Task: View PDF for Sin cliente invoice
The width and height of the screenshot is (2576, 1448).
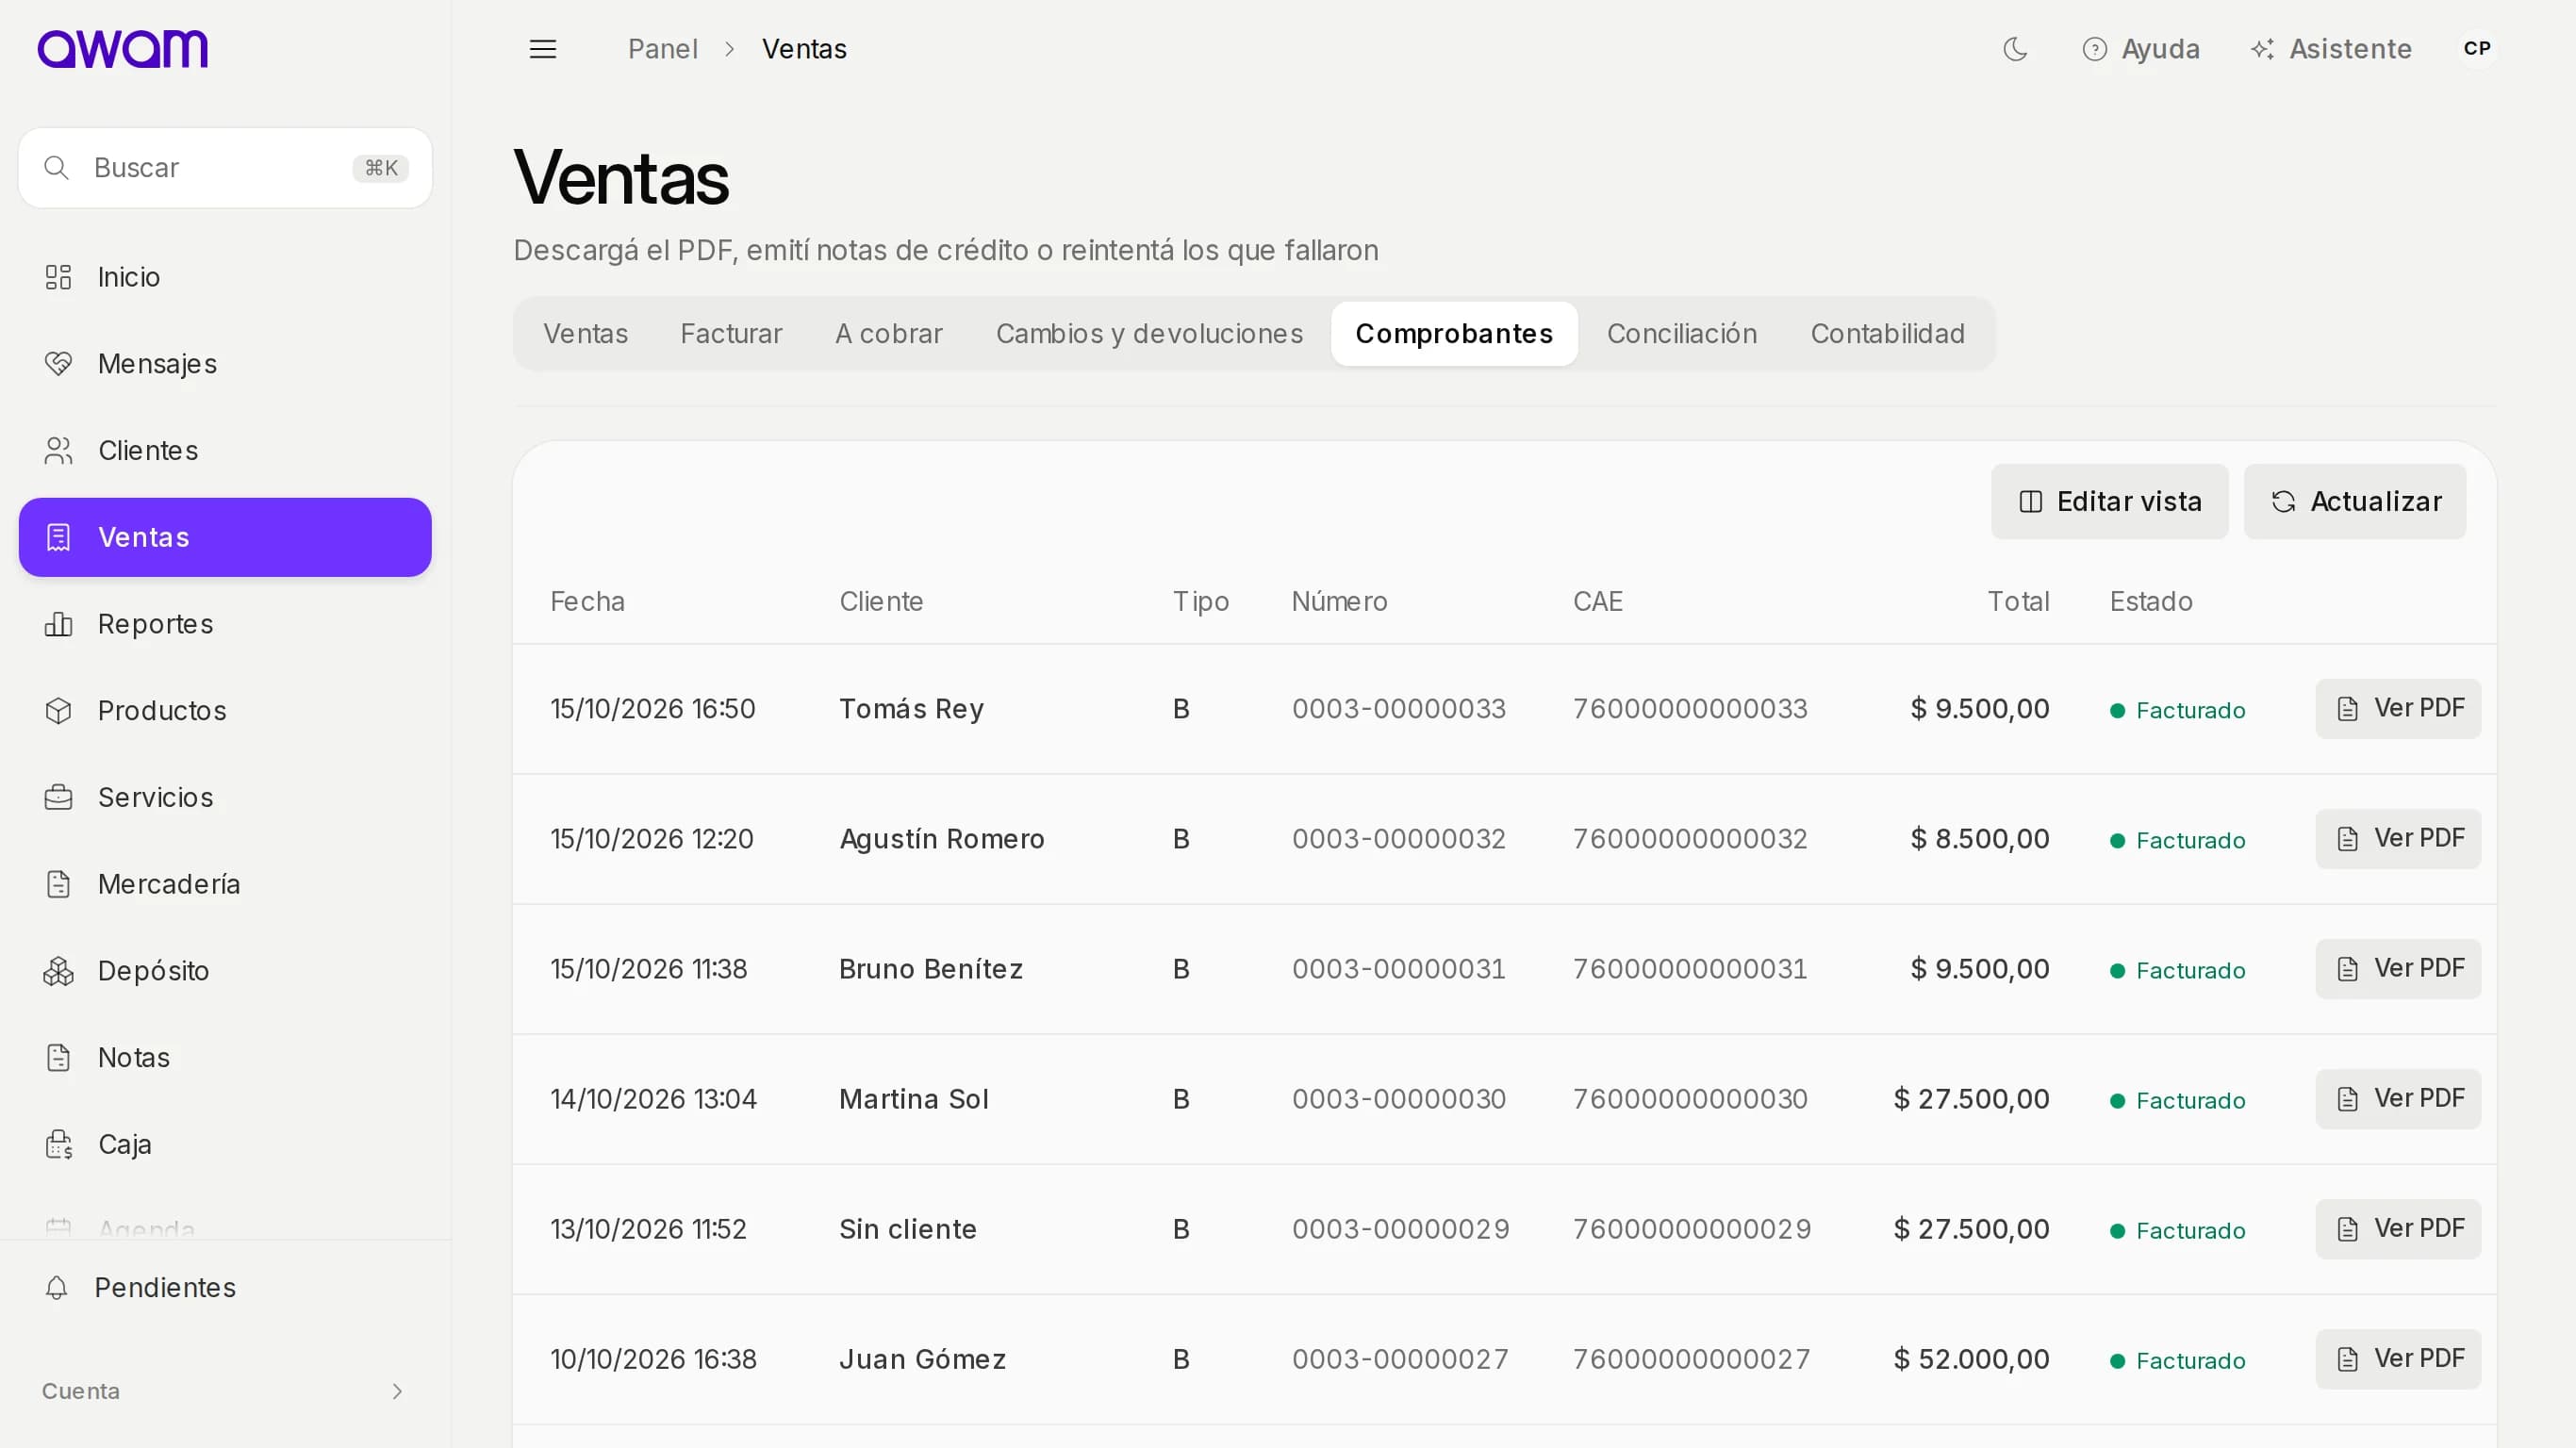Action: (2398, 1229)
